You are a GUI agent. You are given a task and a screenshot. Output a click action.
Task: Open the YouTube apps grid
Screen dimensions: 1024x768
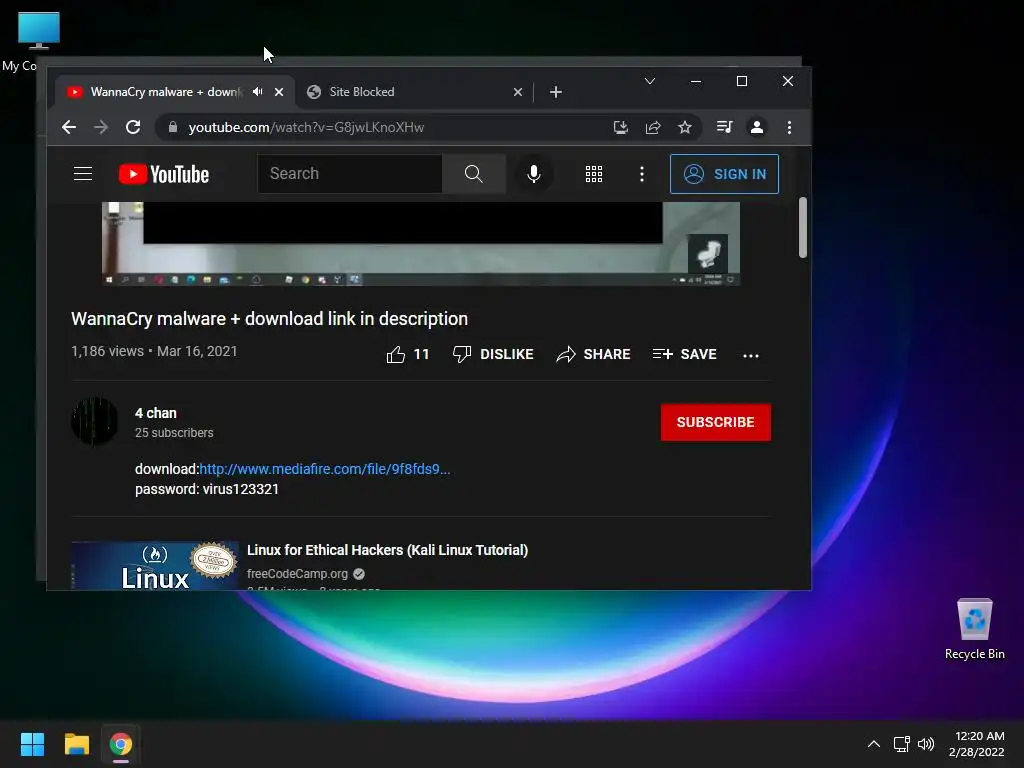point(594,174)
